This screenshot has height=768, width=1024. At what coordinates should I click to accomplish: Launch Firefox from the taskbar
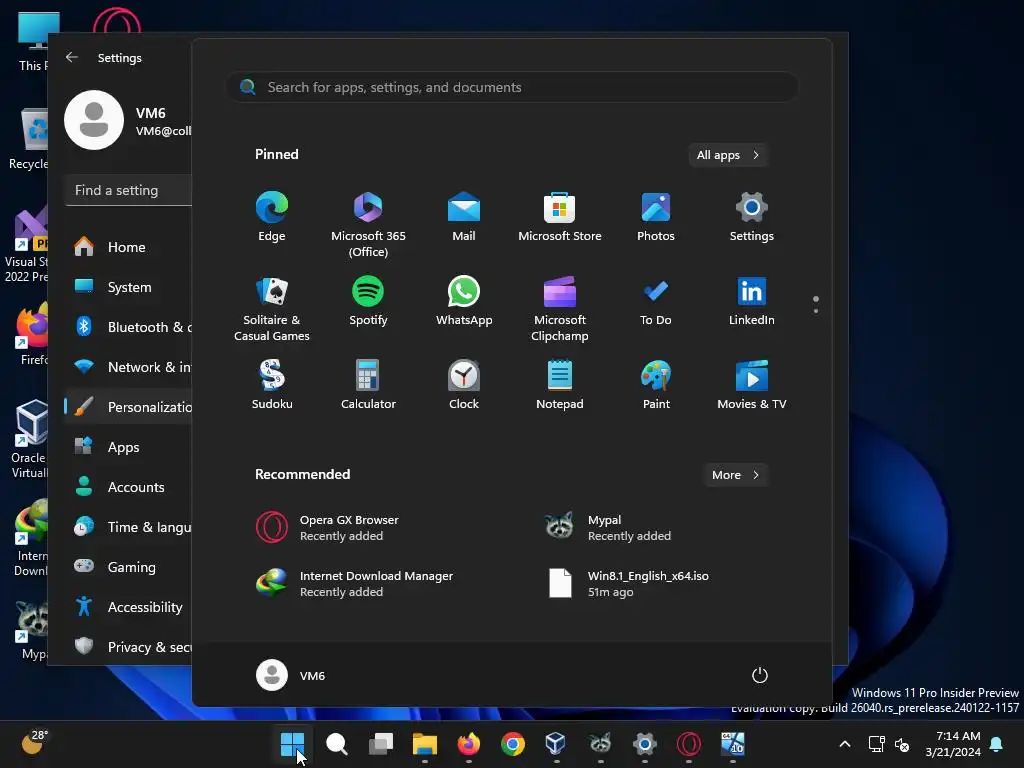point(469,744)
